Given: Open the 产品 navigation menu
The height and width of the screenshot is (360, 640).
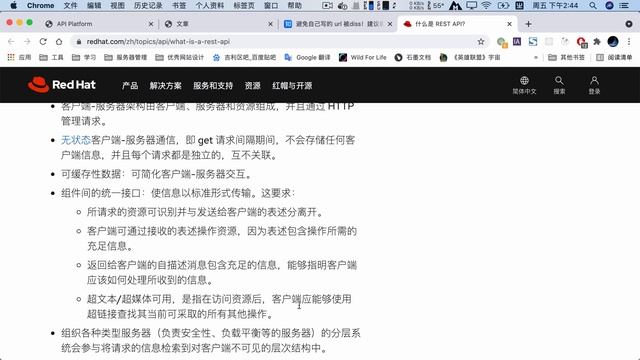Looking at the screenshot, I should 130,86.
